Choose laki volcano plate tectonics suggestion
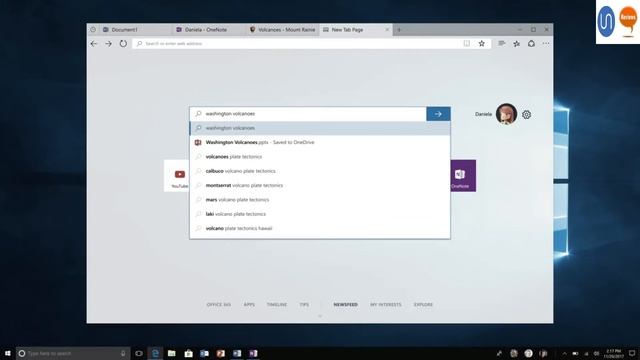The width and height of the screenshot is (640, 360). click(x=320, y=214)
